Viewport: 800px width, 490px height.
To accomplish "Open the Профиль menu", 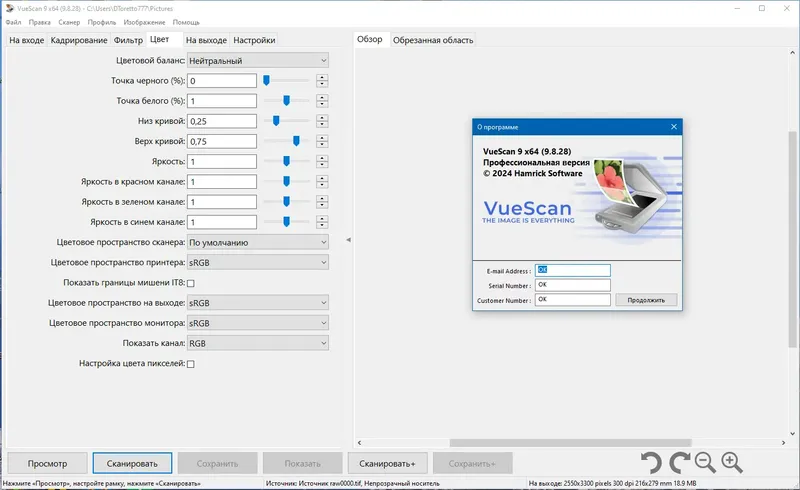I will pyautogui.click(x=102, y=22).
